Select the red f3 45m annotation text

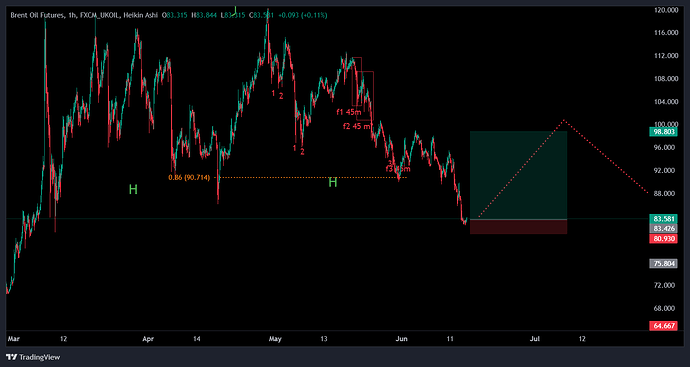pyautogui.click(x=398, y=169)
